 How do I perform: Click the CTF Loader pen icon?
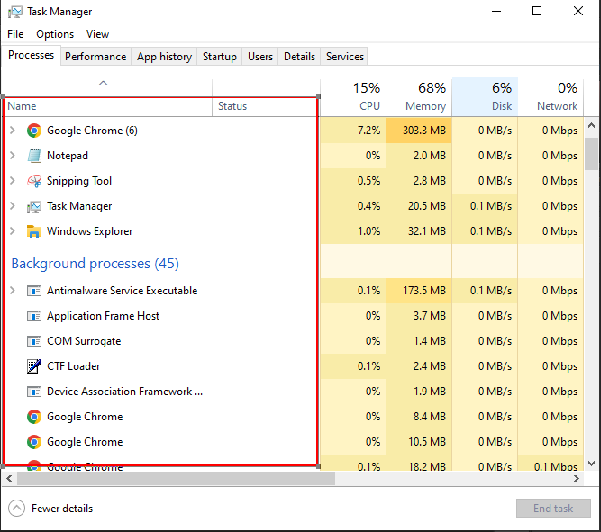[34, 366]
